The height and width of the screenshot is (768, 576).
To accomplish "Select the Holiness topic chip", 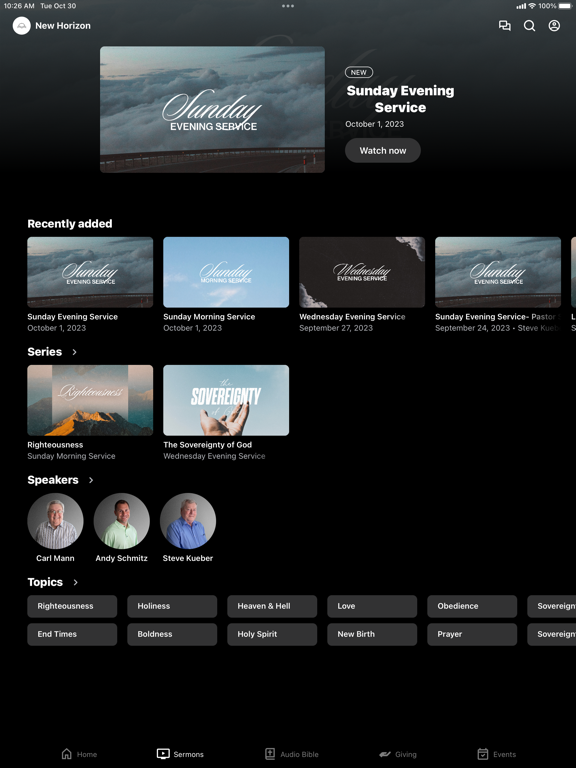I will (172, 606).
